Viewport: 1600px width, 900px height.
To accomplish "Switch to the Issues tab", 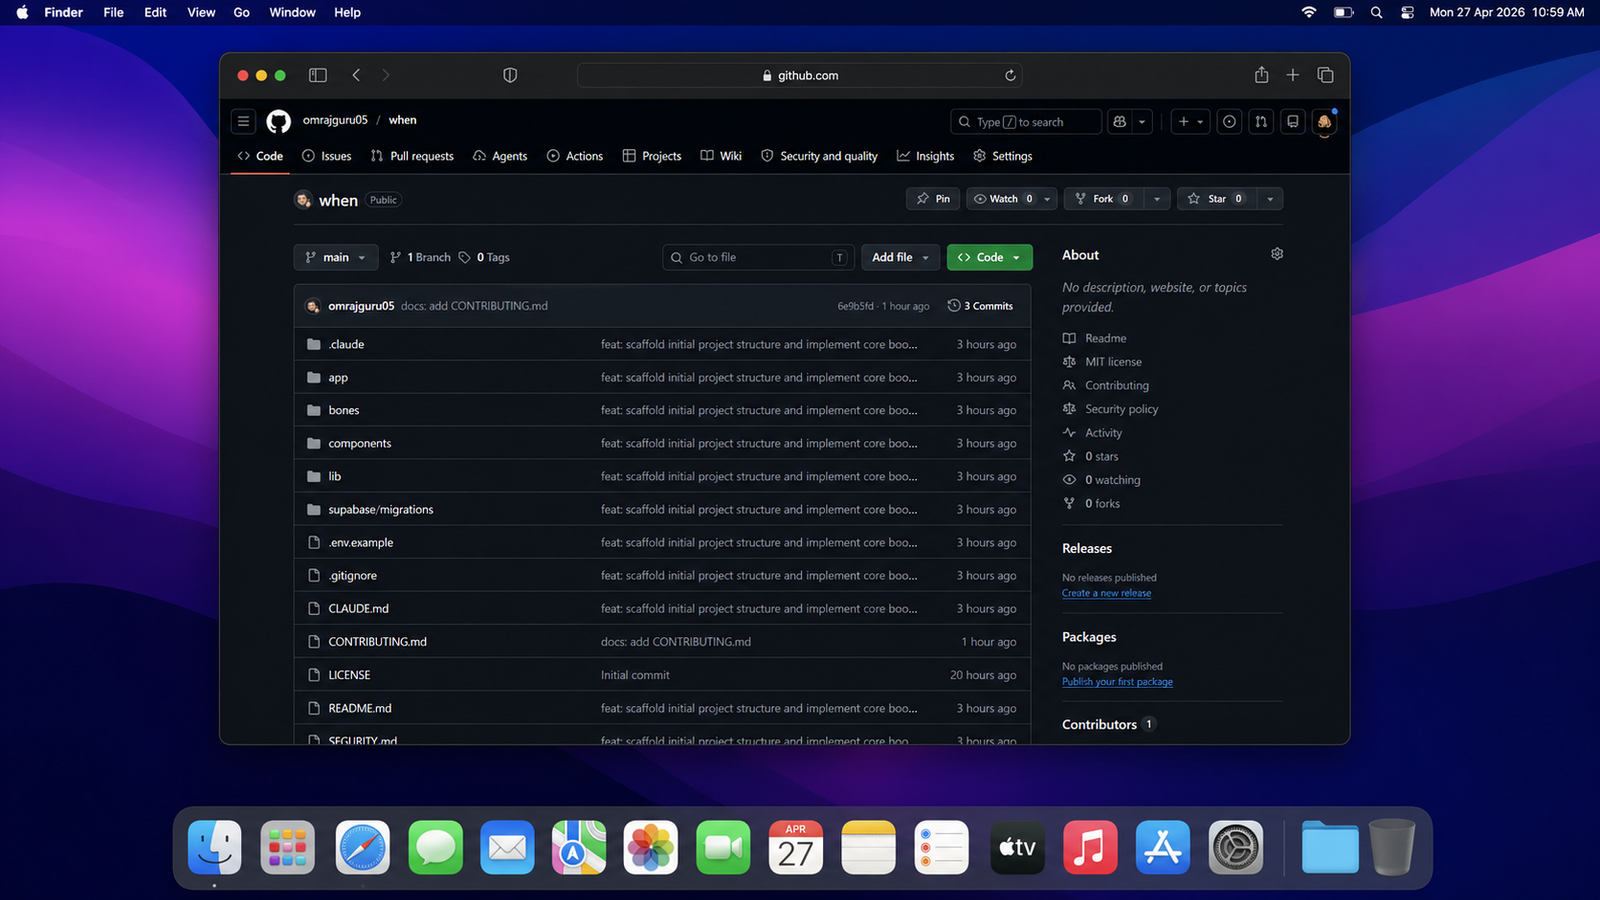I will (327, 156).
